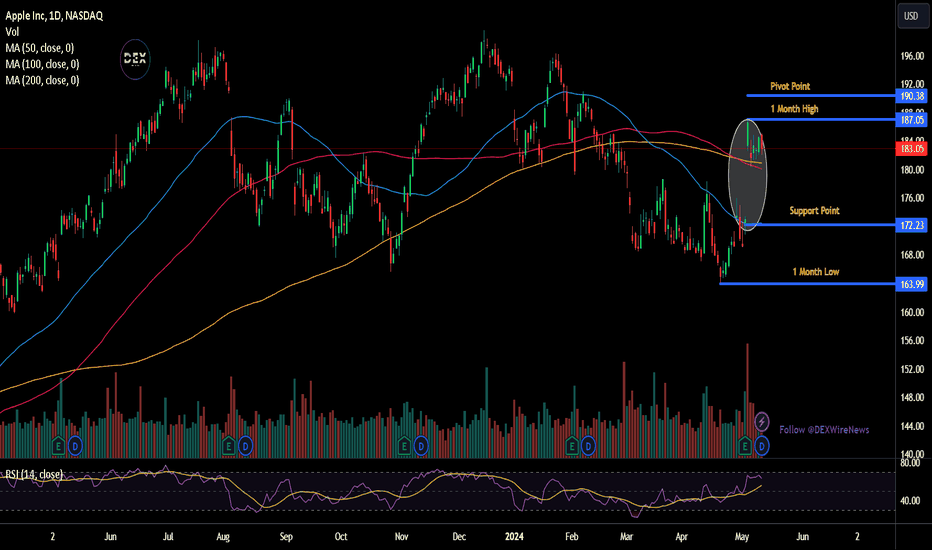The image size is (932, 550).
Task: Click the Dec label on time axis
Action: tap(459, 536)
